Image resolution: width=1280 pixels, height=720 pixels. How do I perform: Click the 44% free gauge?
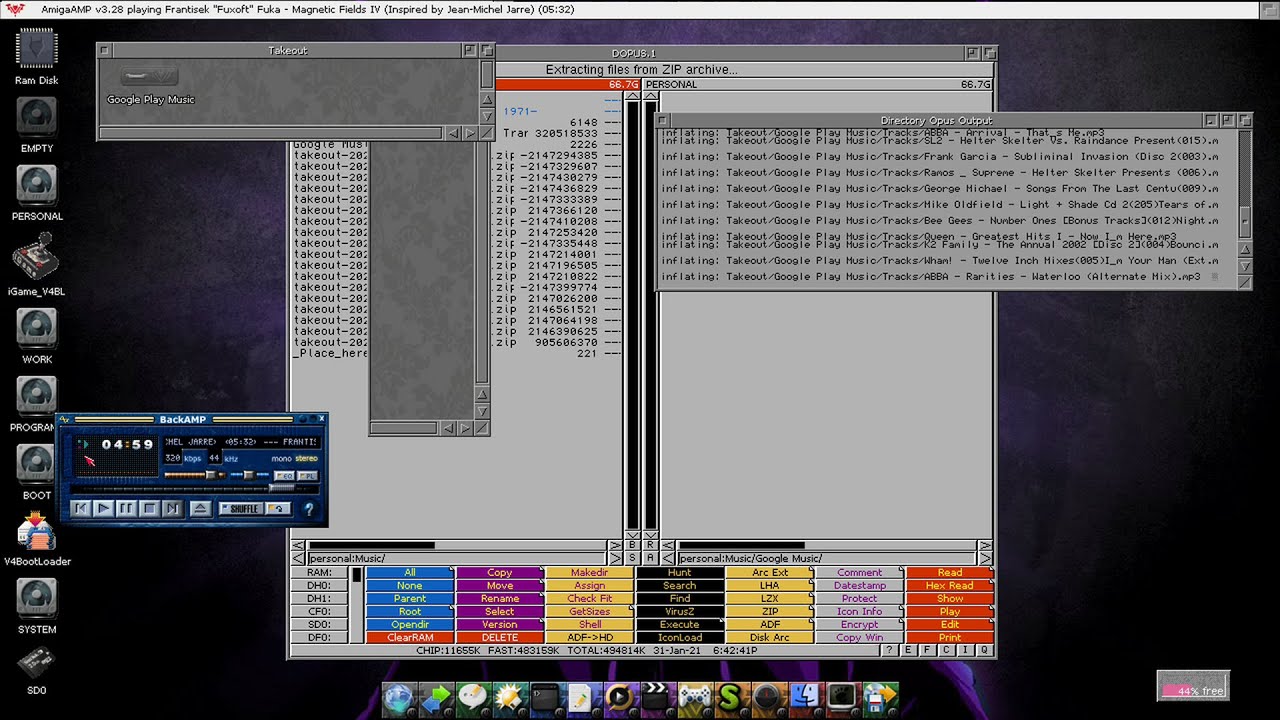[1193, 686]
